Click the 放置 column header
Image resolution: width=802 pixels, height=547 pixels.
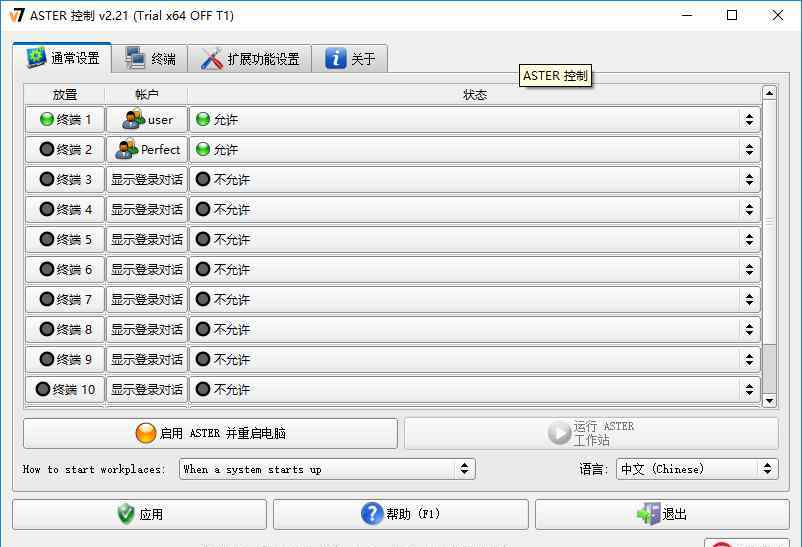tap(64, 95)
